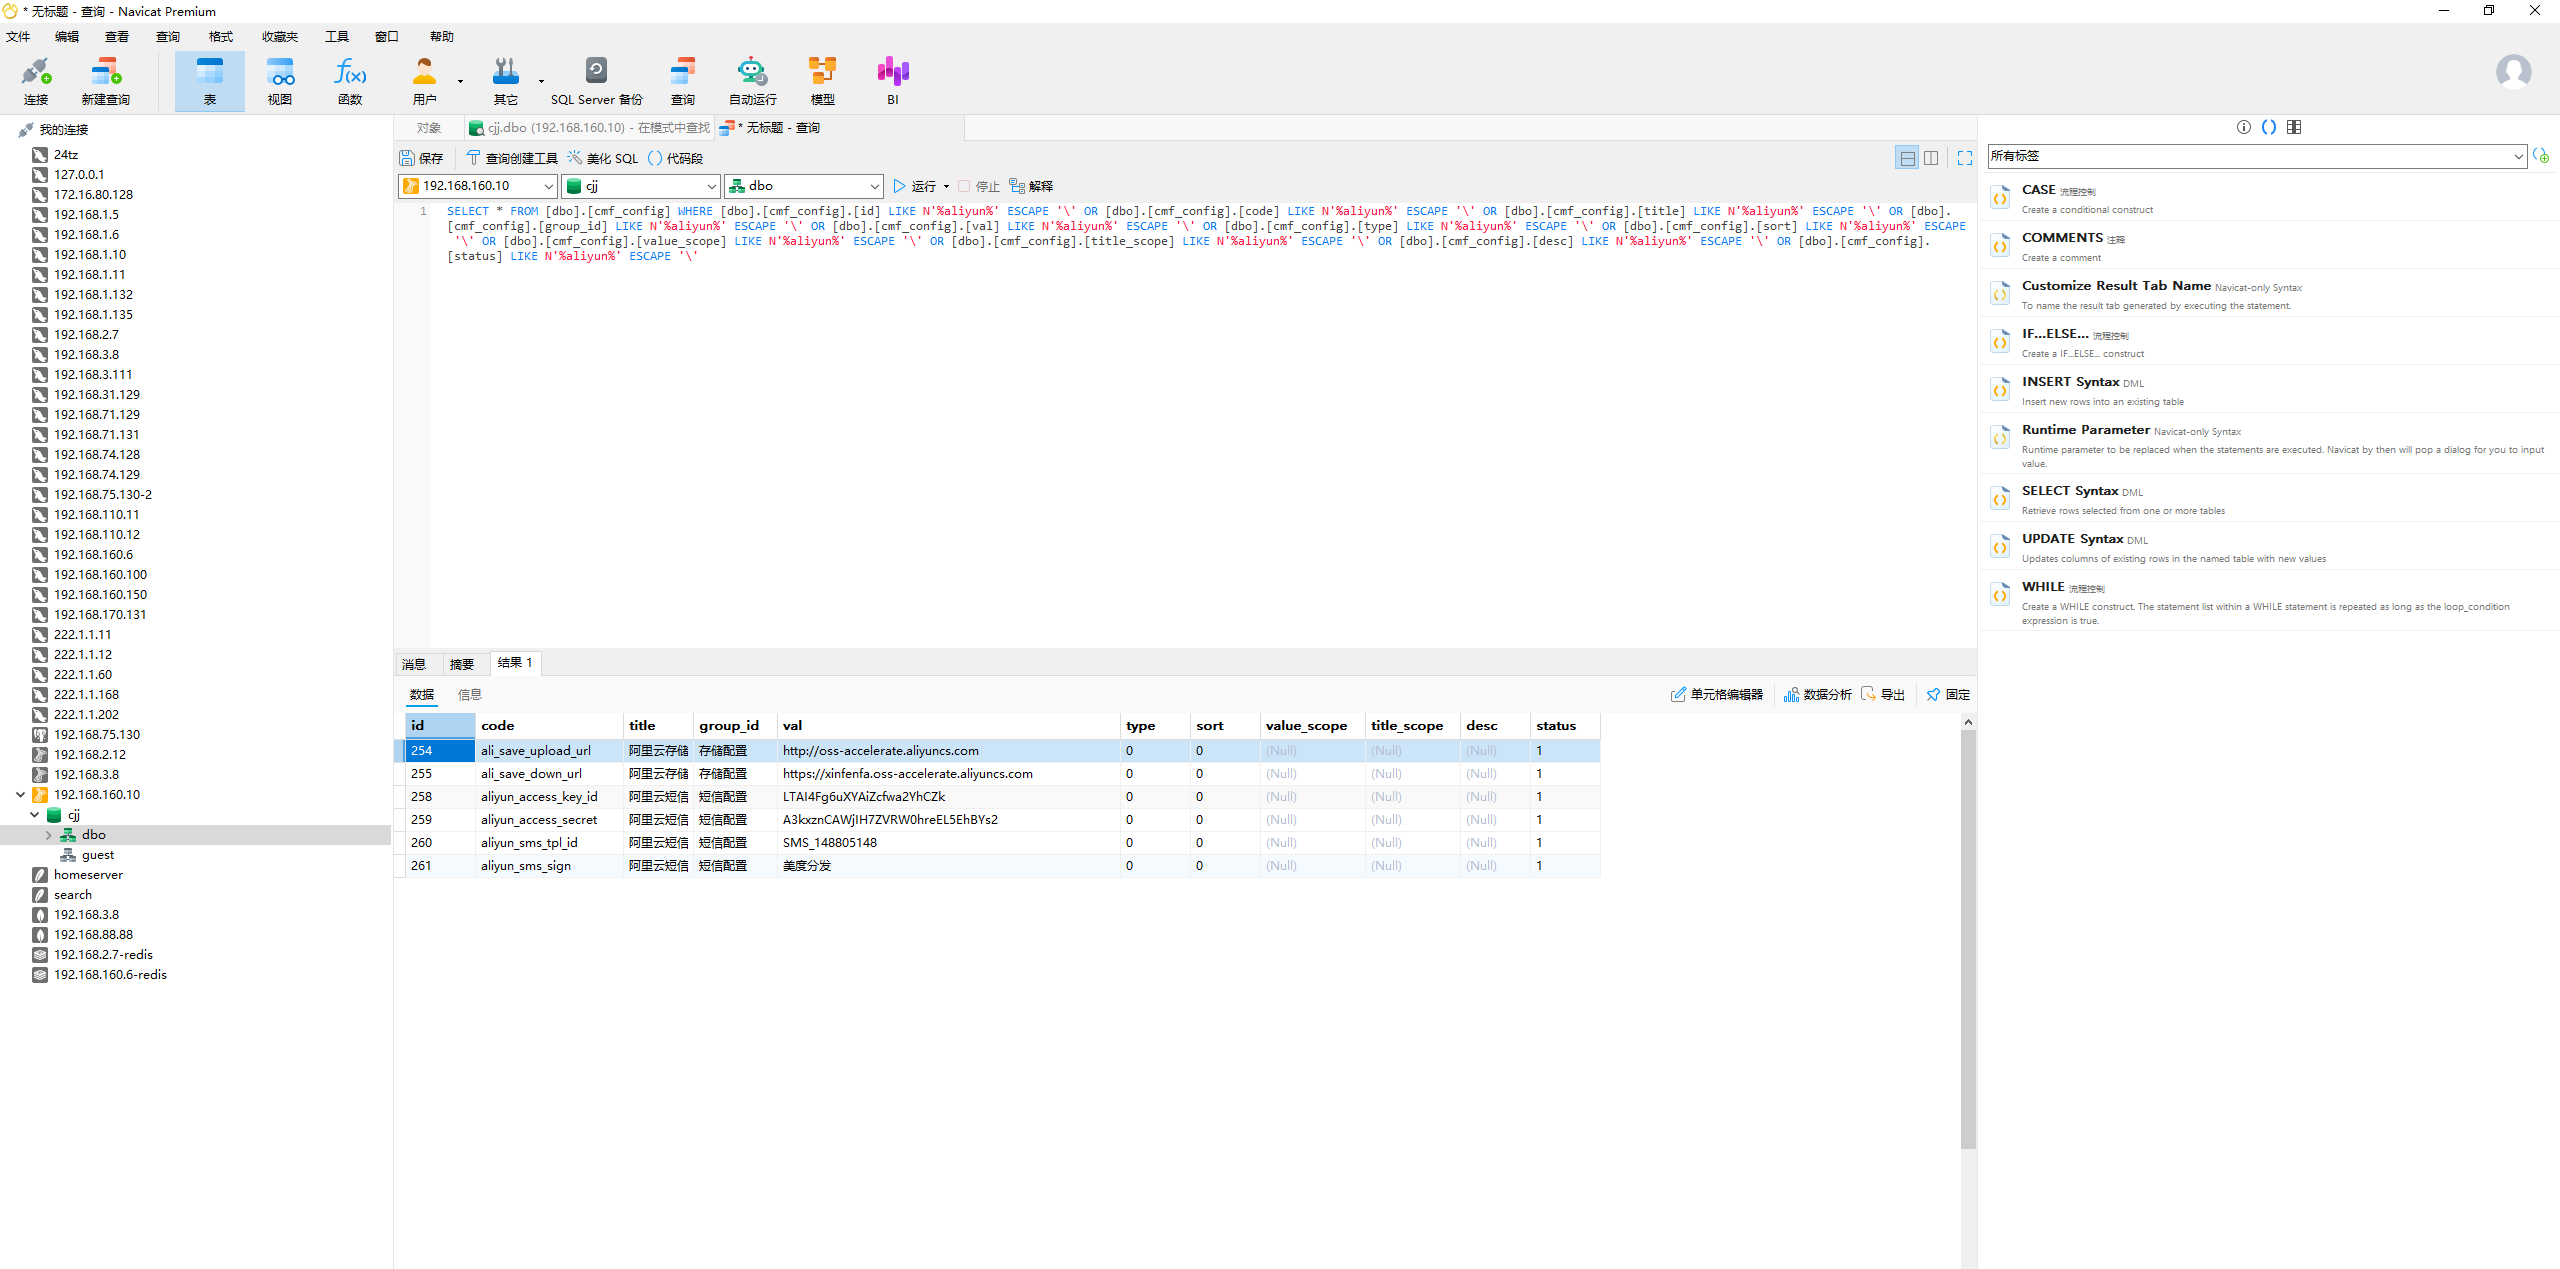Open the 运行 run options arrow
Viewport: 2560px width, 1269px height.
point(946,186)
